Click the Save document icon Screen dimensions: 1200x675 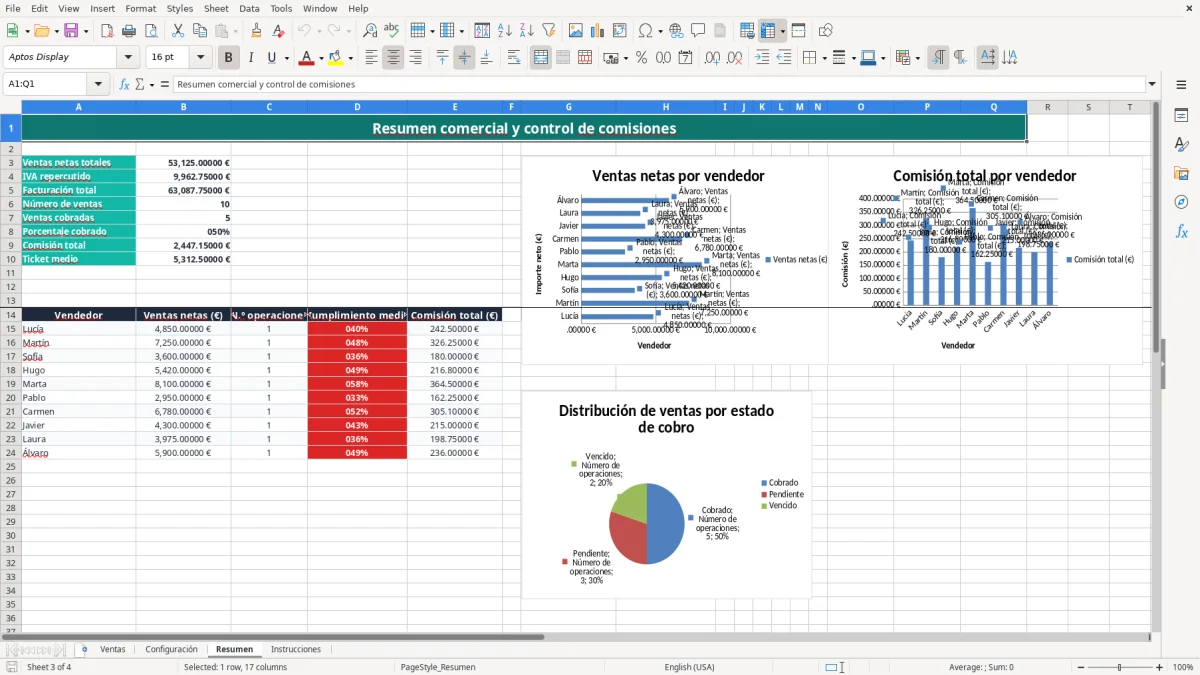click(x=69, y=31)
